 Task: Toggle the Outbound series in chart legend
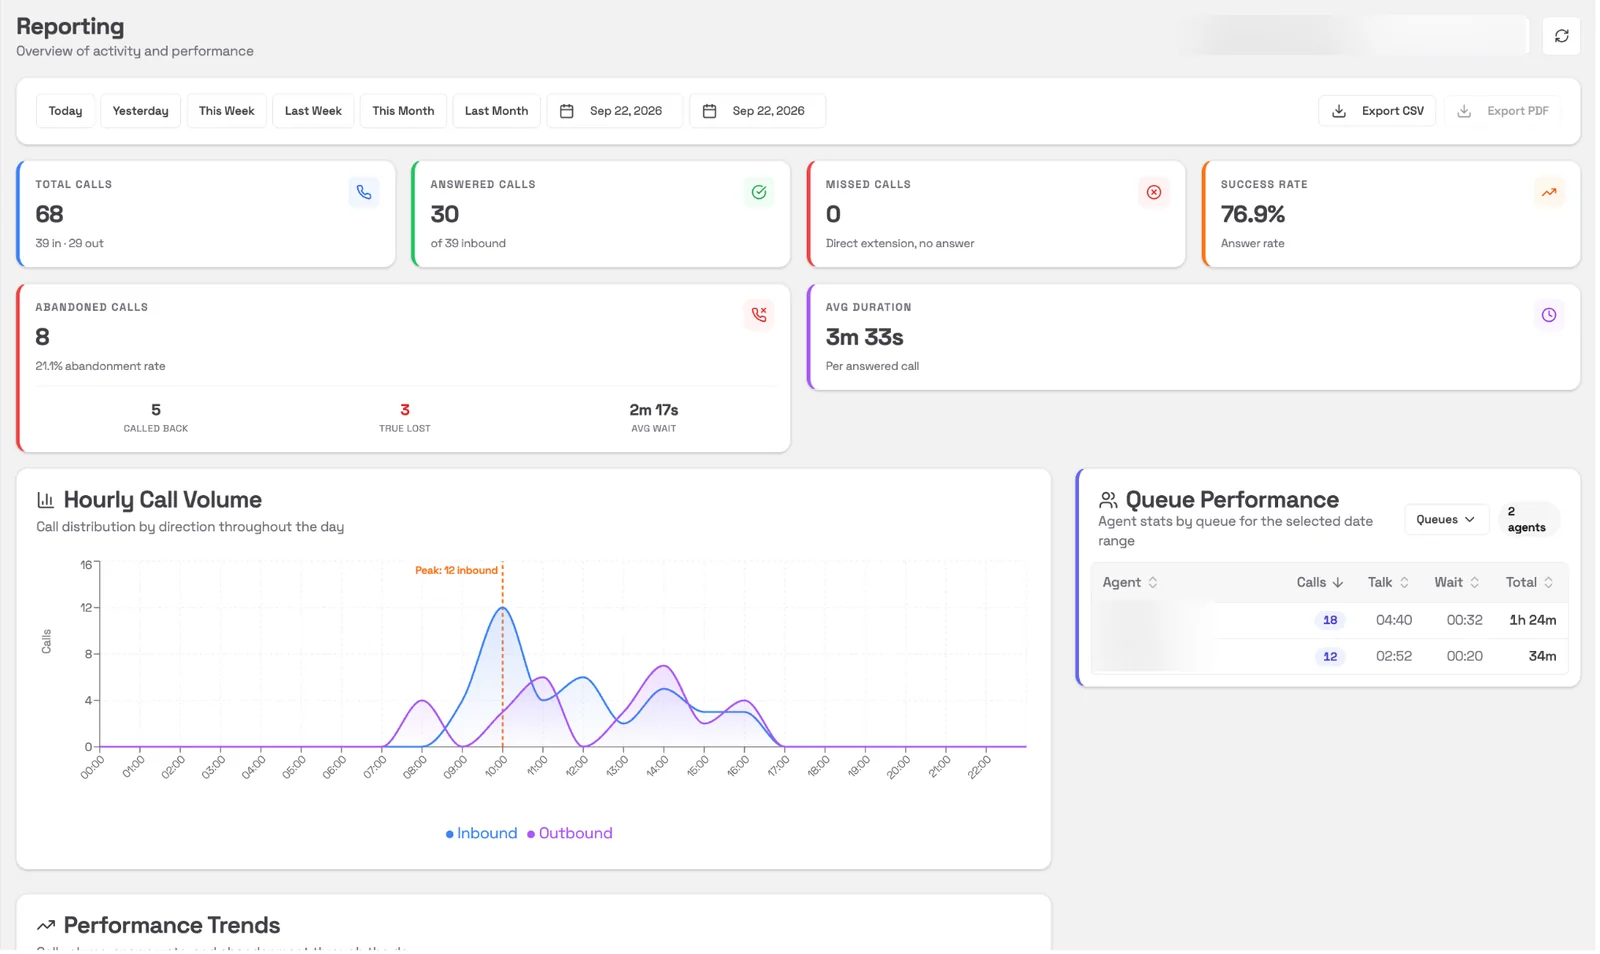570,834
